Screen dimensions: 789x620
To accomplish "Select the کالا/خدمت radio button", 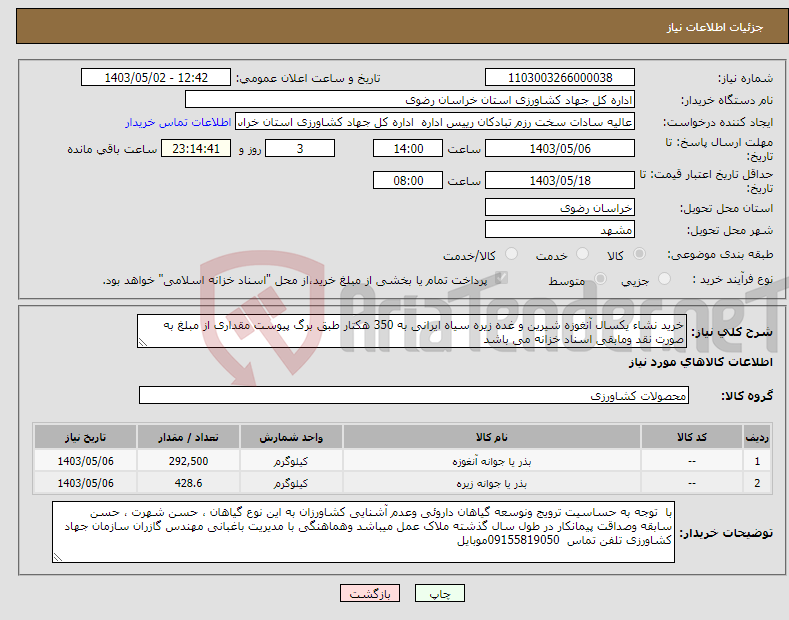I will (511, 254).
